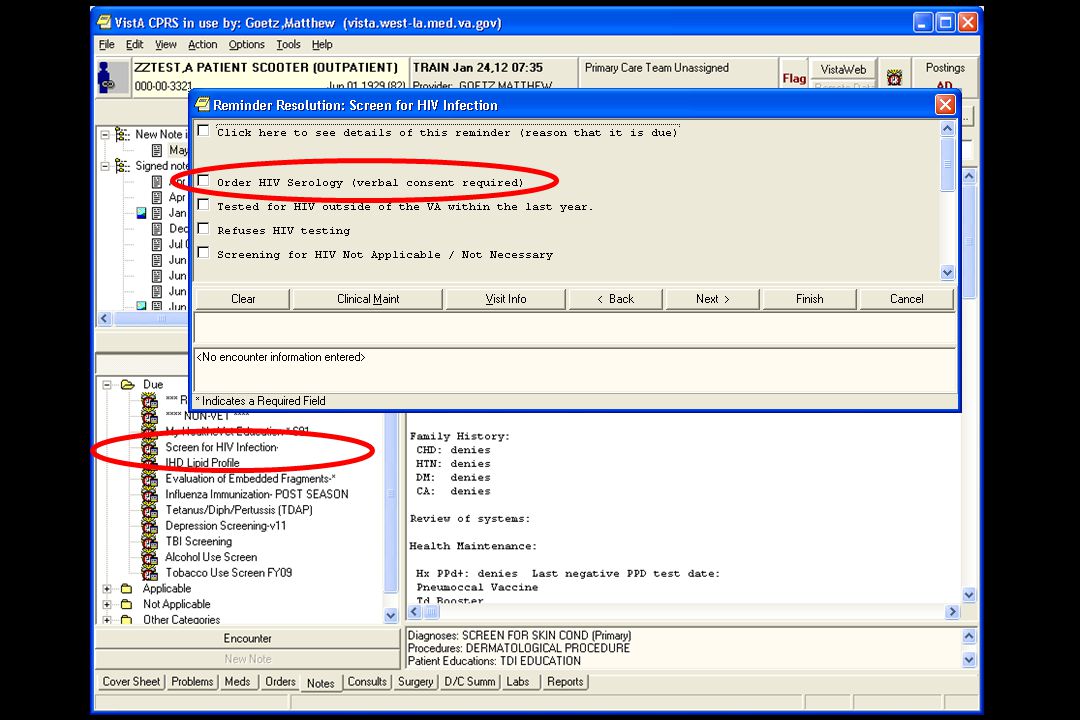Check 'Tested for HIV outside of the VA'
The width and height of the screenshot is (1080, 720).
[x=203, y=205]
